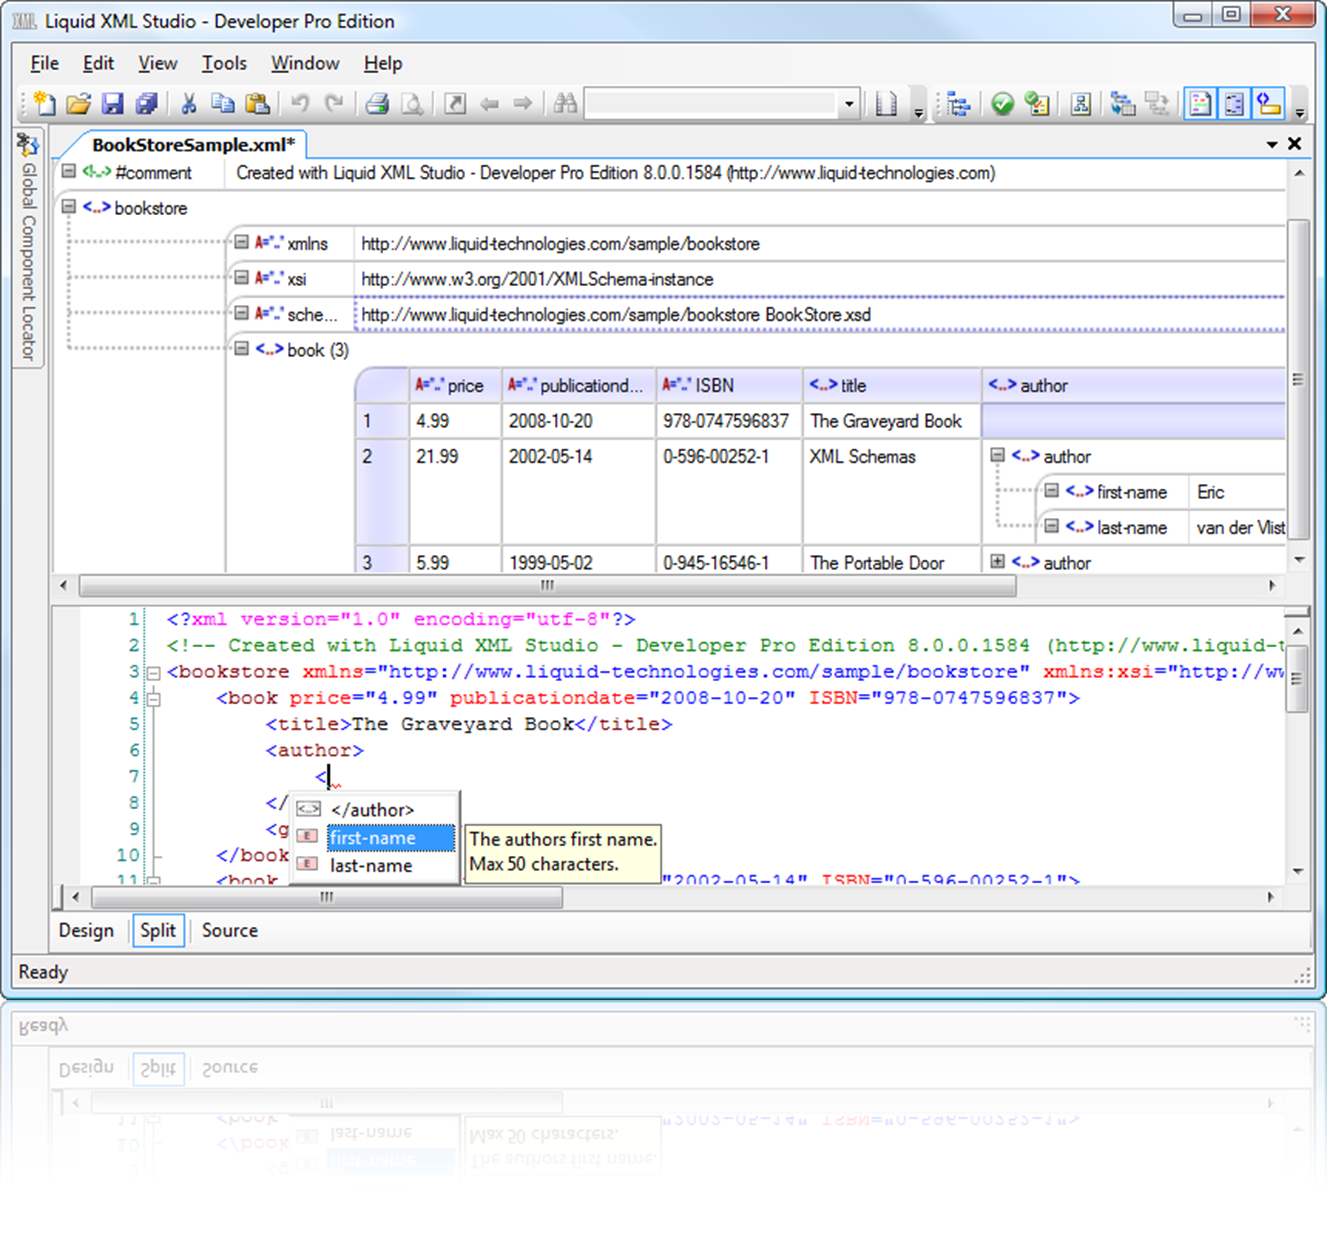Screen dimensions: 1327x1240
Task: Open the Help menu
Action: [382, 63]
